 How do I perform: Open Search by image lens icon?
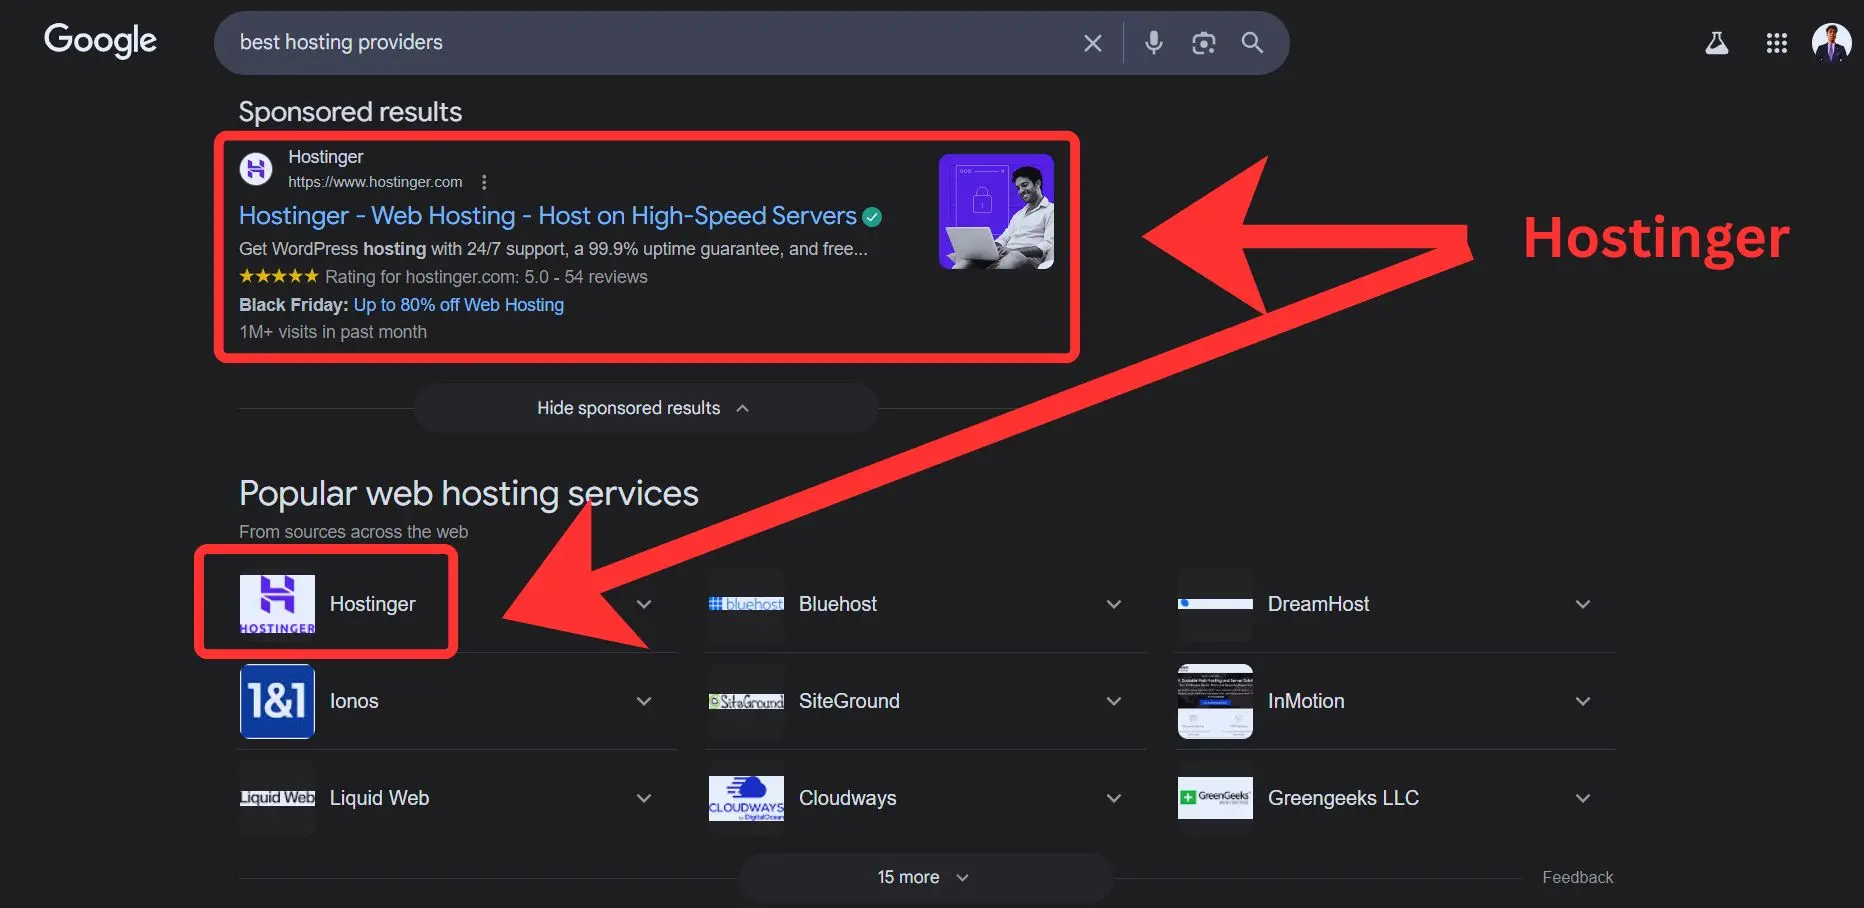tap(1203, 43)
